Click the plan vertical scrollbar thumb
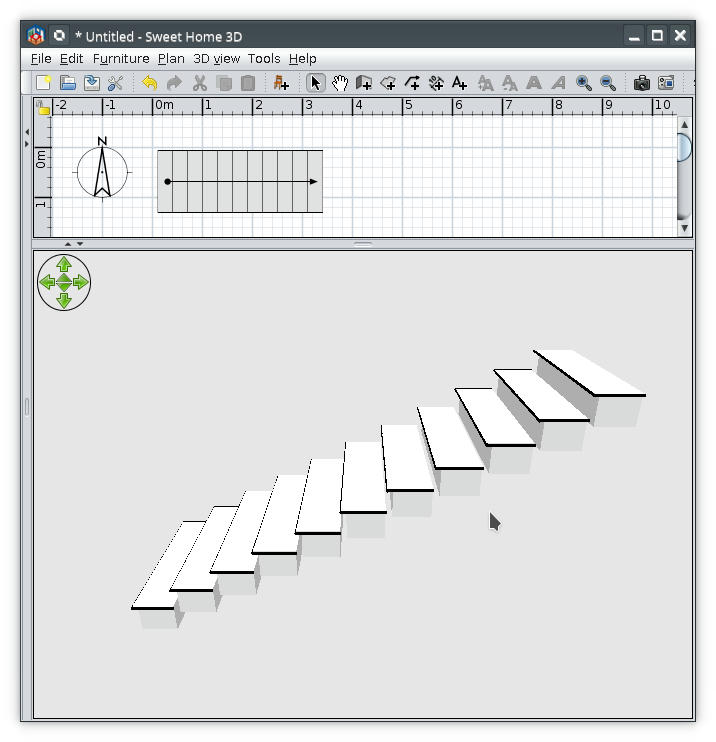Image resolution: width=716 pixels, height=742 pixels. 684,148
